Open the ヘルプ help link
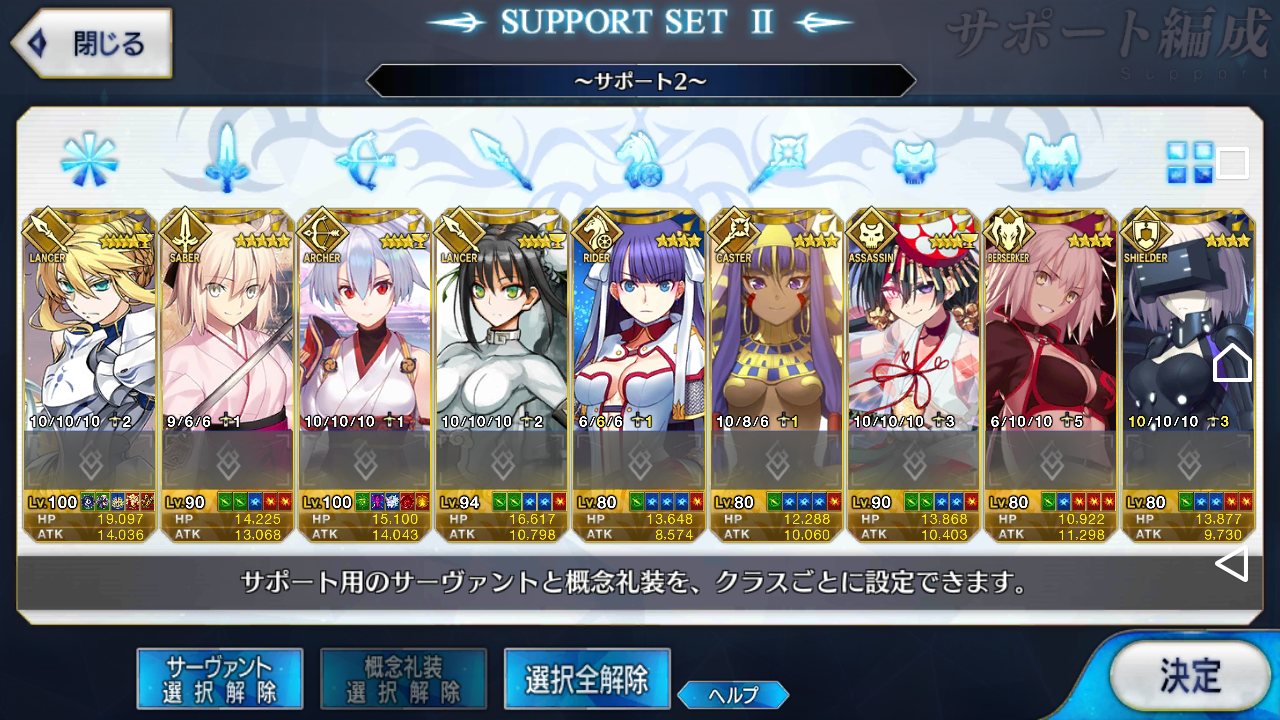 coord(733,694)
